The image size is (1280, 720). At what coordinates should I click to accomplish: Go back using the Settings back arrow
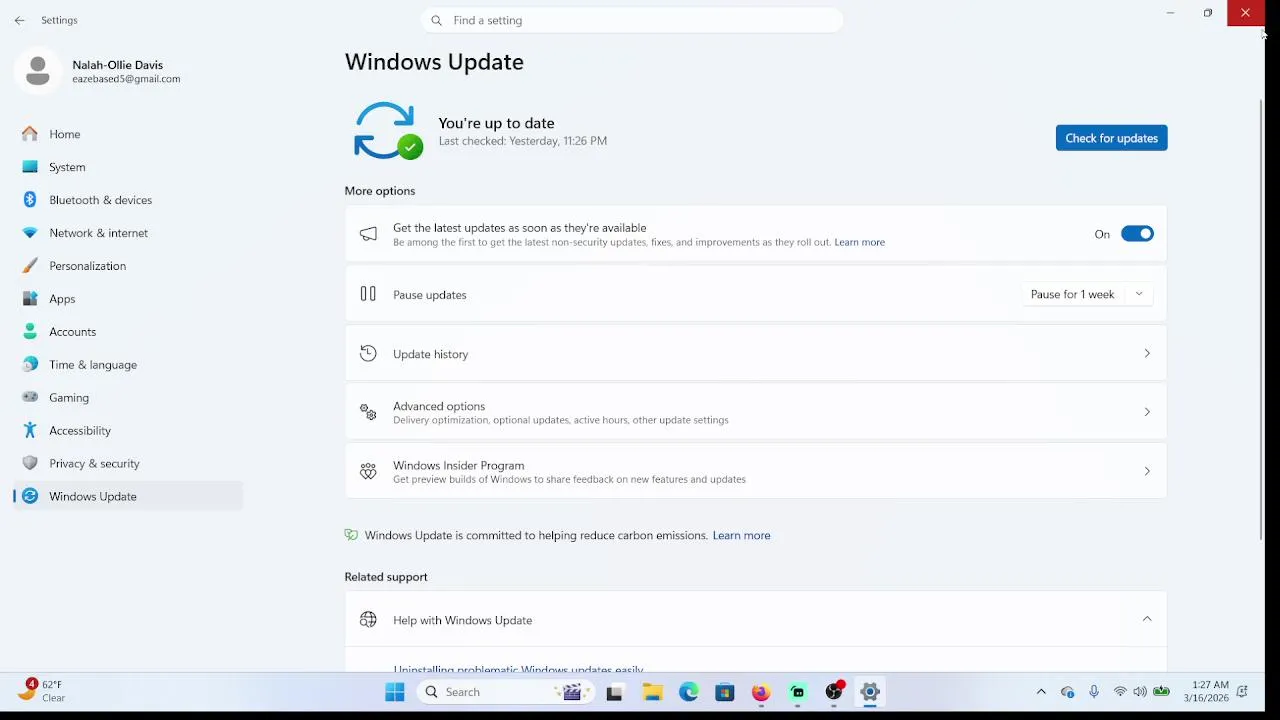click(20, 20)
